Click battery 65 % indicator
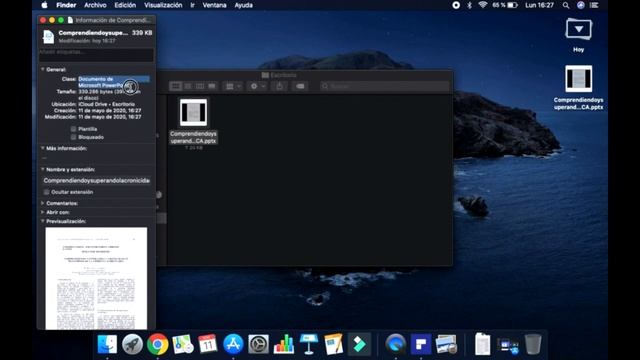The height and width of the screenshot is (360, 640). (505, 5)
